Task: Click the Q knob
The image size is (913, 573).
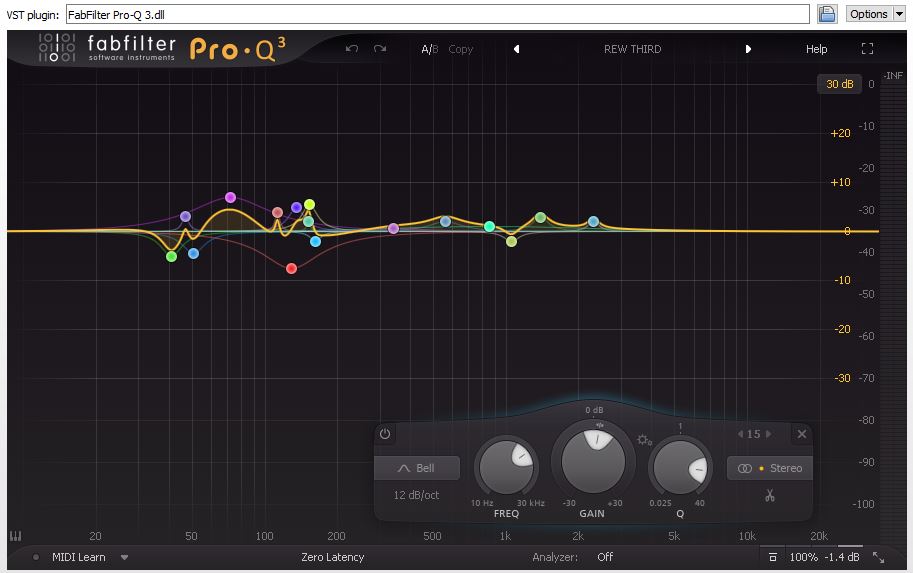Action: click(680, 468)
